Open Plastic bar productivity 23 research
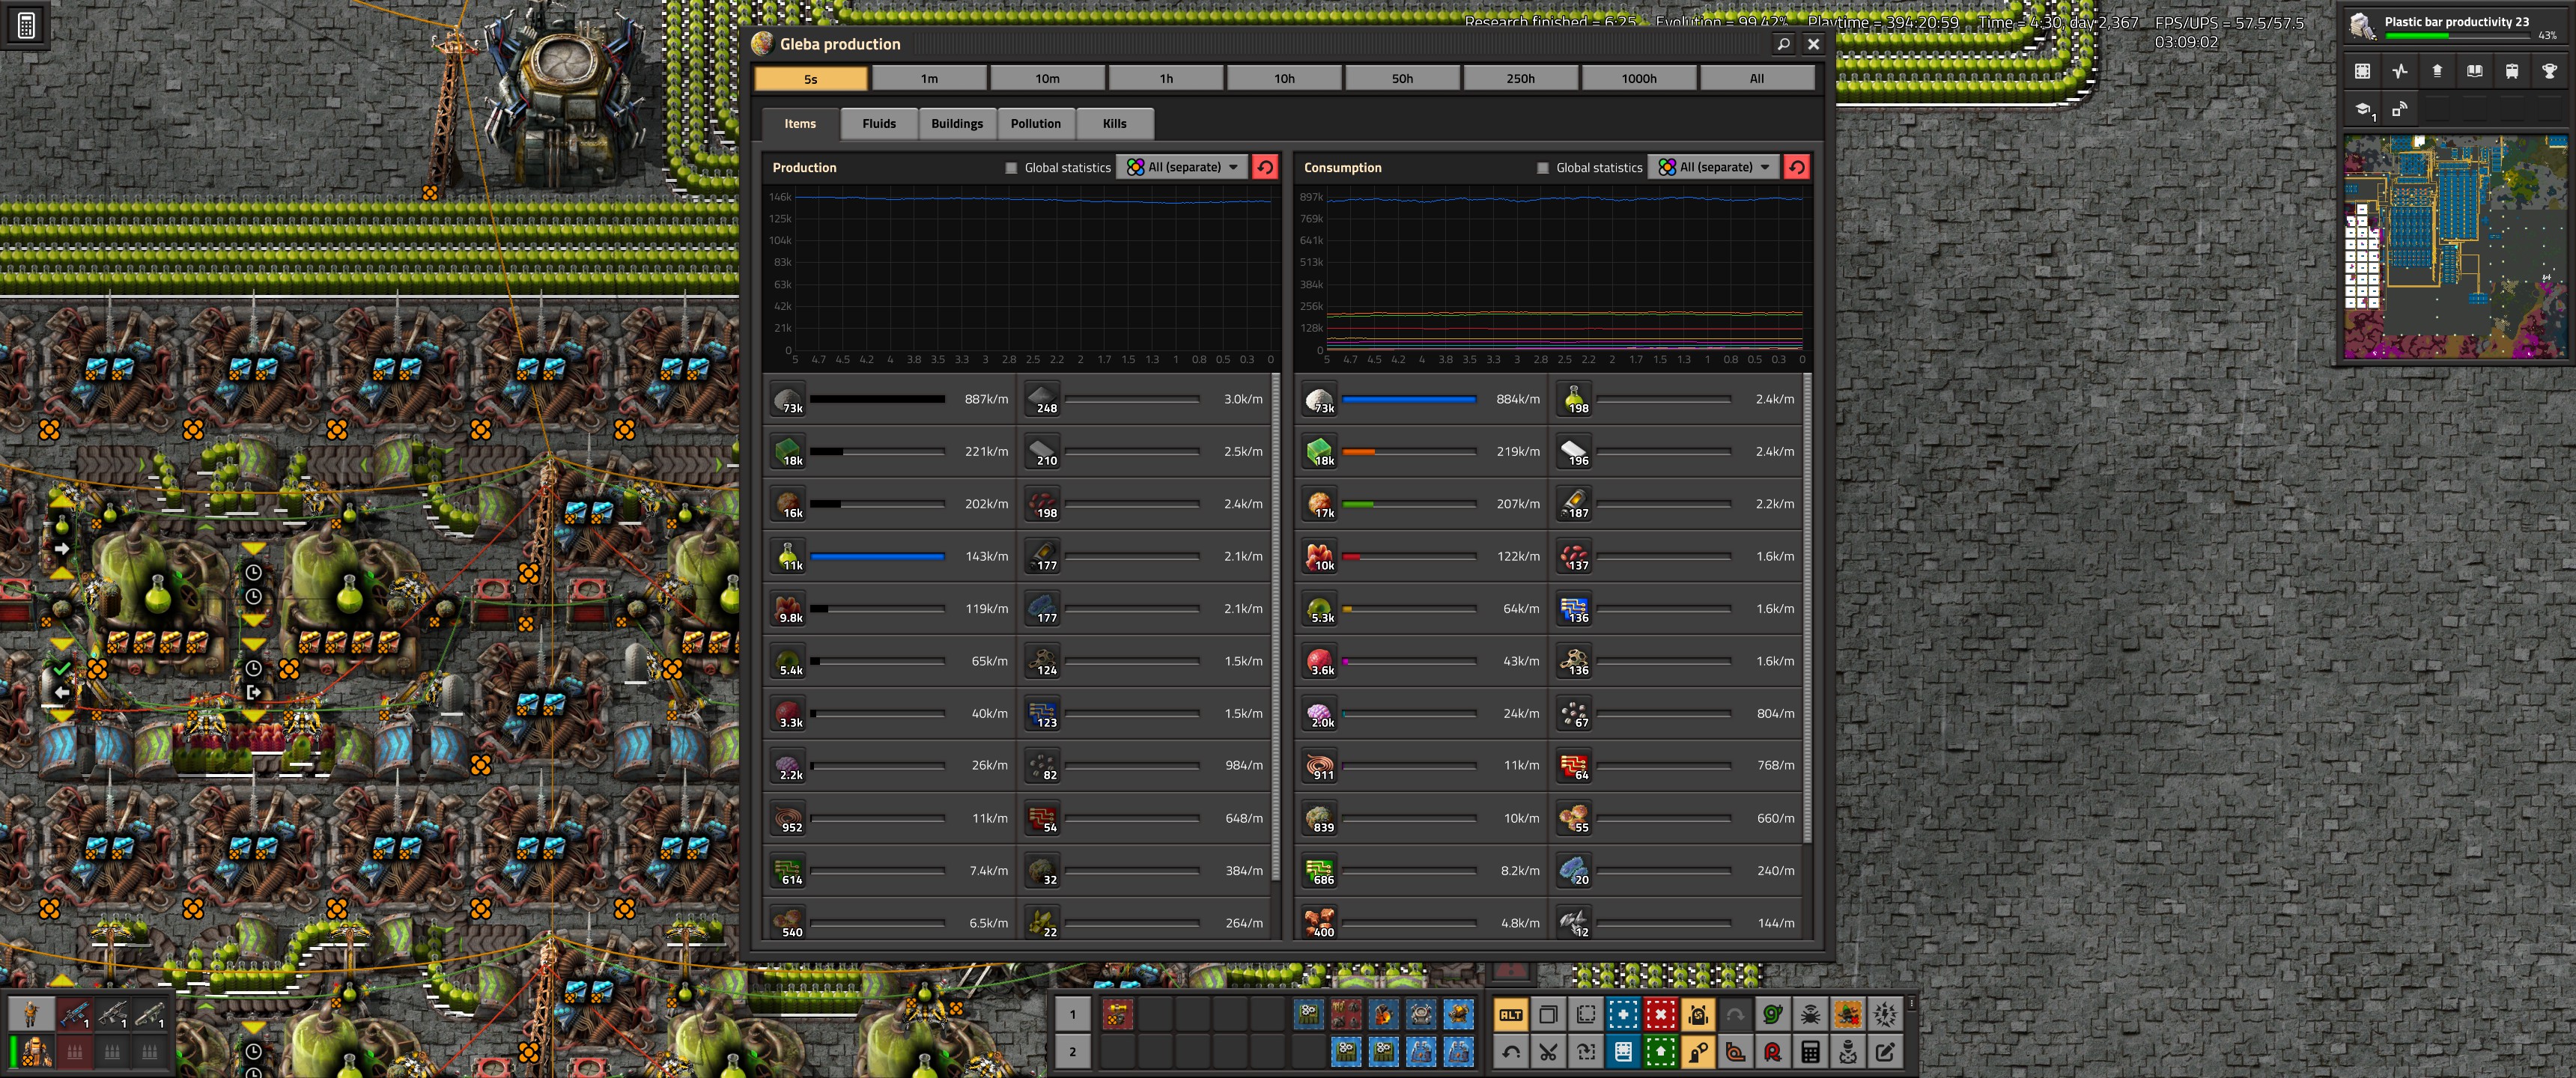The height and width of the screenshot is (1078, 2576). pyautogui.click(x=2456, y=26)
